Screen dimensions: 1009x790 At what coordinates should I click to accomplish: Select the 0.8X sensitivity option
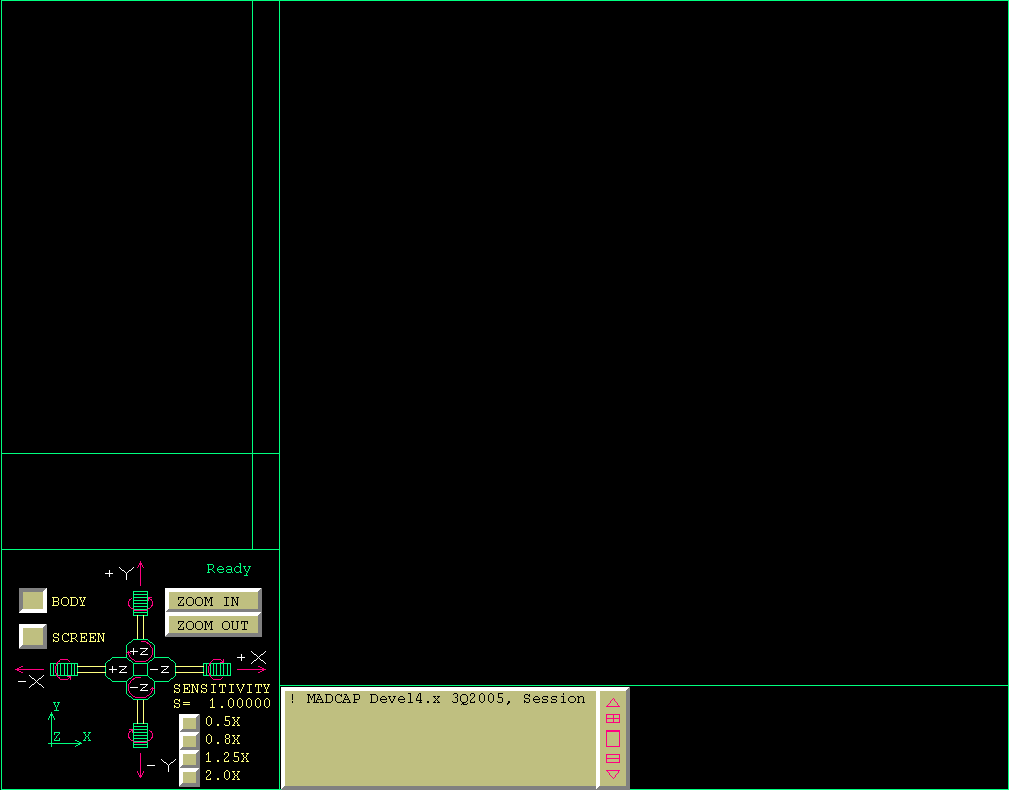click(189, 740)
